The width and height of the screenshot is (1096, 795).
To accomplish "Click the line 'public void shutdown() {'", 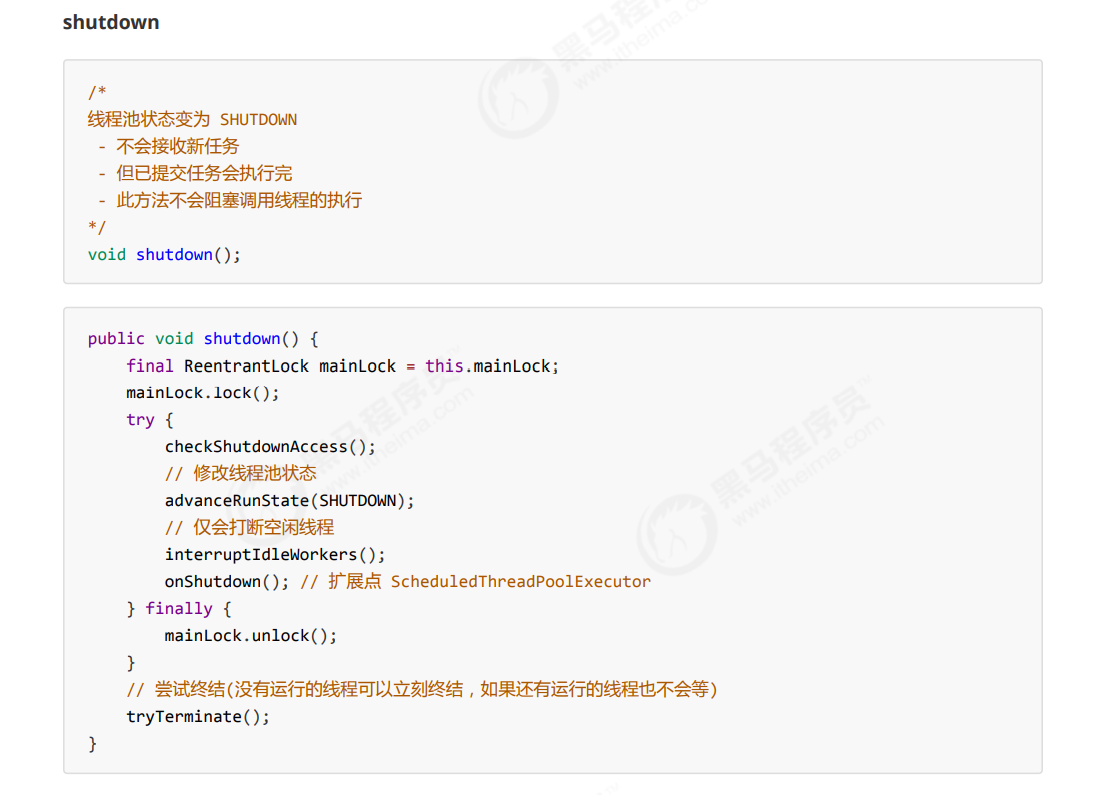I will pyautogui.click(x=203, y=339).
